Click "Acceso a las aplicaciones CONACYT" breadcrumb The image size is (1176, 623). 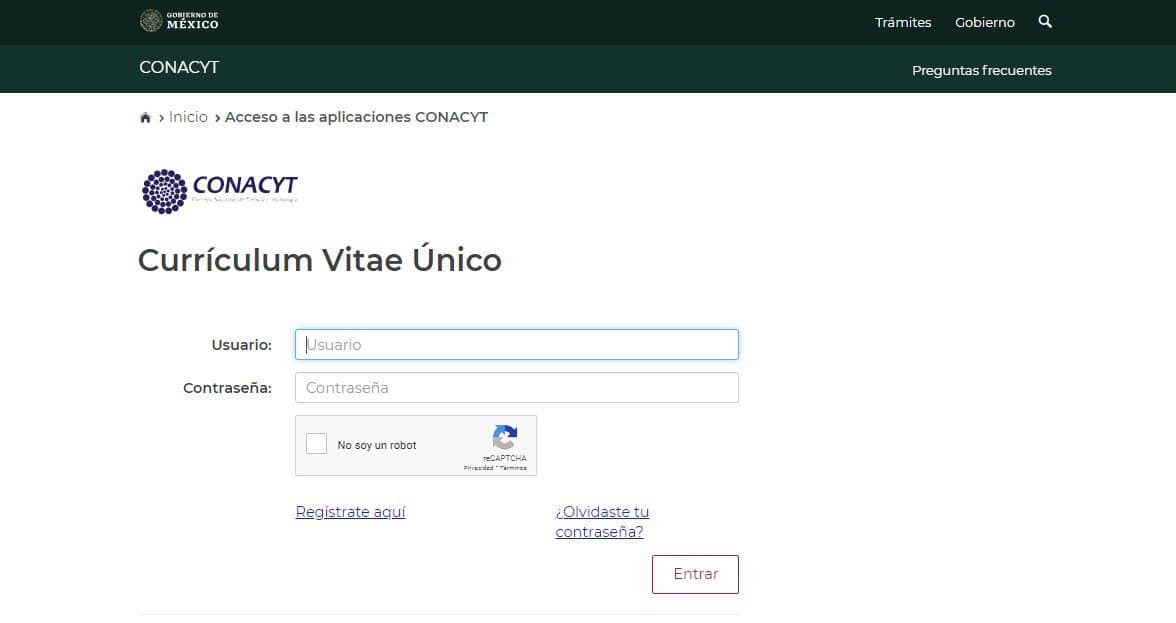pyautogui.click(x=356, y=117)
